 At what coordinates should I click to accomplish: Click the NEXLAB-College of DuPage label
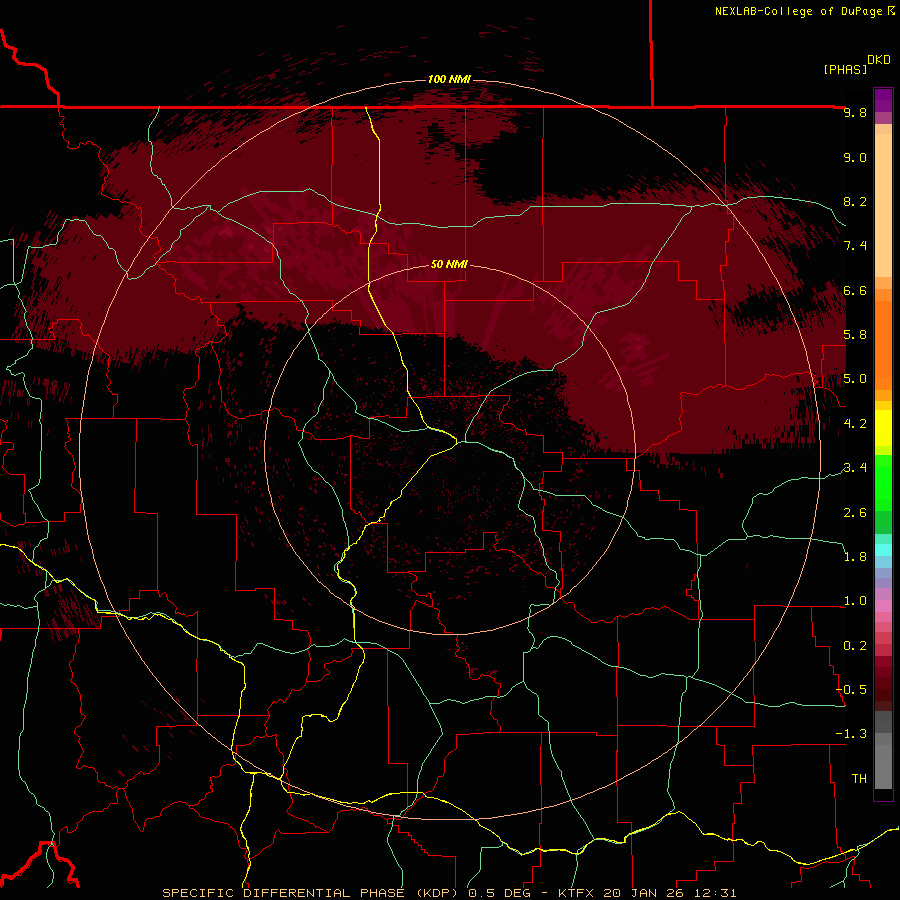798,11
